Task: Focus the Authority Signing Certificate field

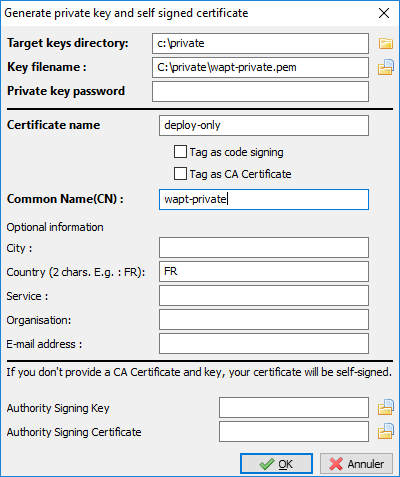Action: tap(294, 431)
